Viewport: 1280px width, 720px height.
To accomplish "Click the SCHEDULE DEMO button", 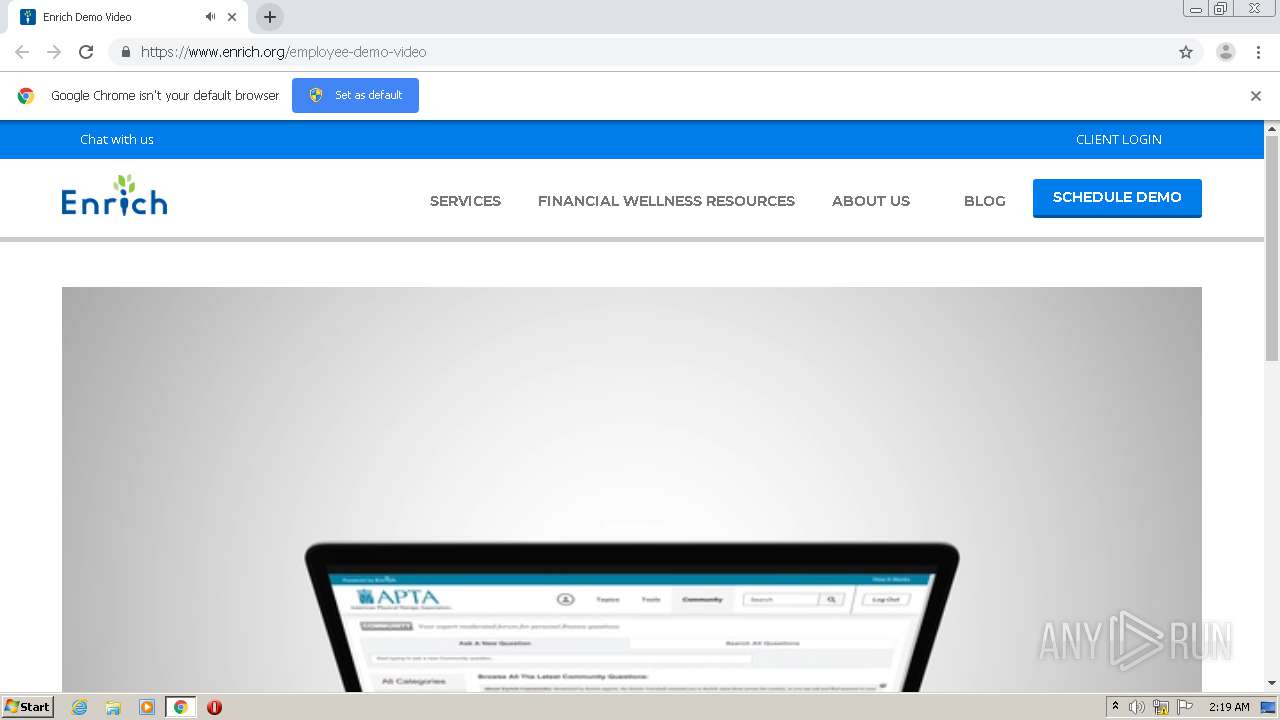I will (1117, 198).
